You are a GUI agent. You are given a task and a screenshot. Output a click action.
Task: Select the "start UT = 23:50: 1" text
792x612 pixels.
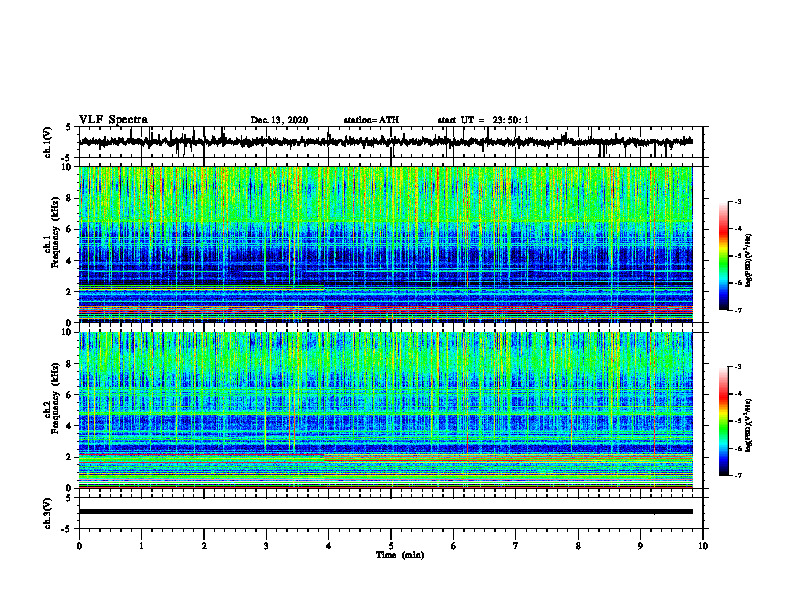tap(483, 120)
